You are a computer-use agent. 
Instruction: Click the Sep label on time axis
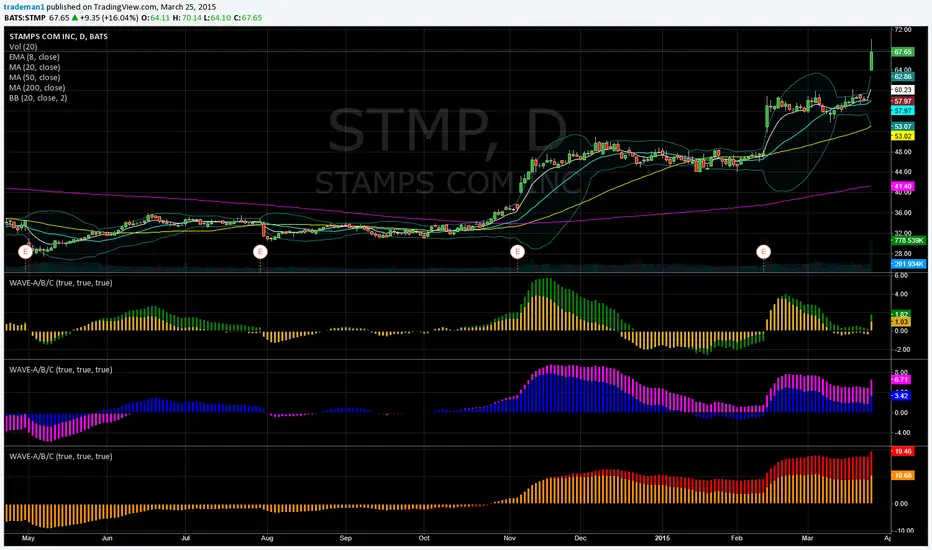[345, 538]
